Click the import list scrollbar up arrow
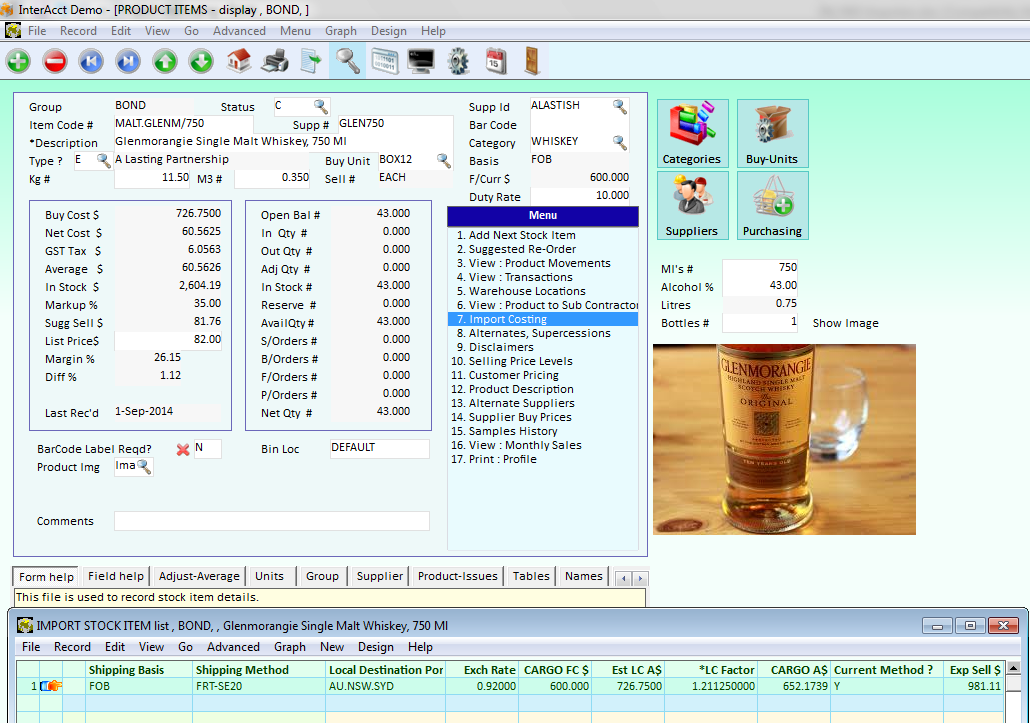1030x723 pixels. 1013,668
